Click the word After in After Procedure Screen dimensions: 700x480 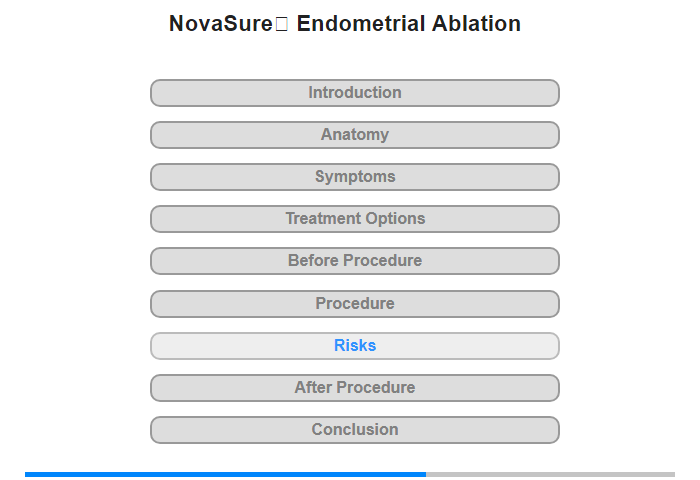(313, 388)
